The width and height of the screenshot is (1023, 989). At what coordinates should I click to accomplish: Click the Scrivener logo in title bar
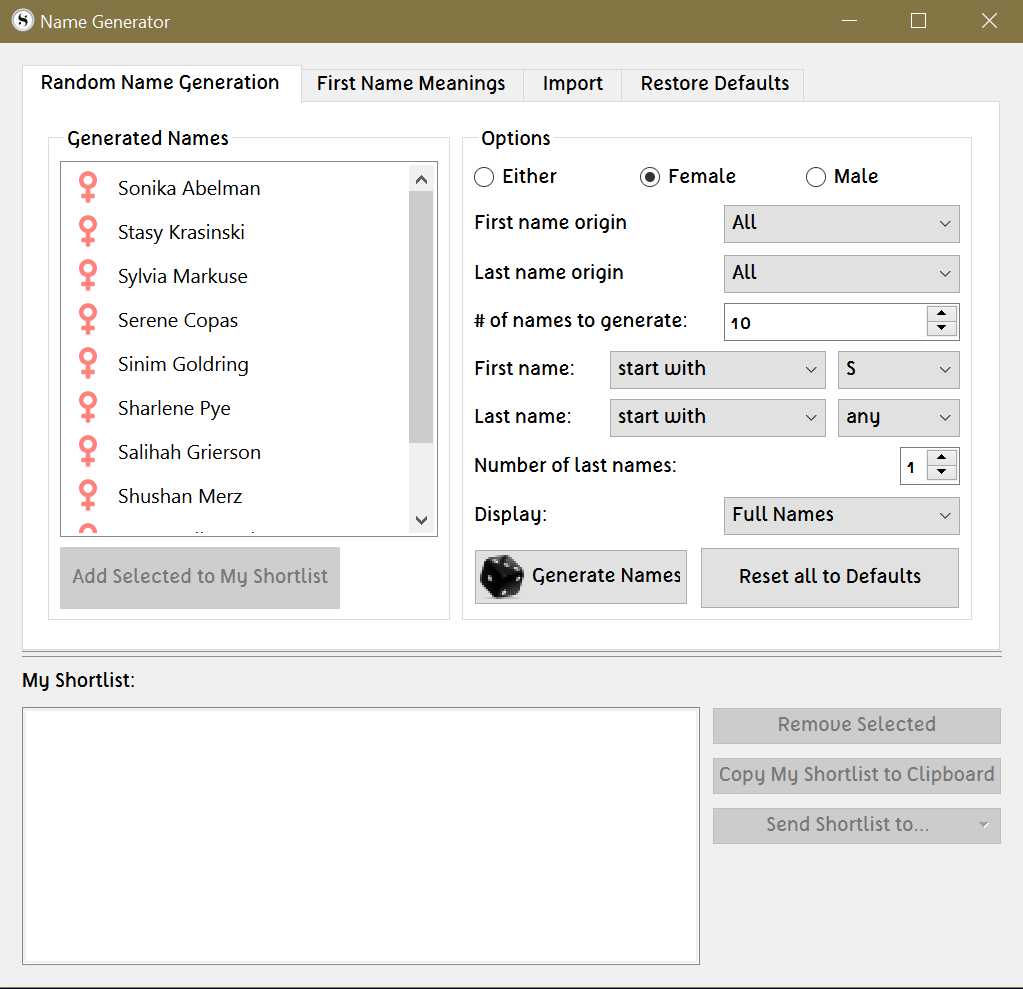(x=23, y=21)
